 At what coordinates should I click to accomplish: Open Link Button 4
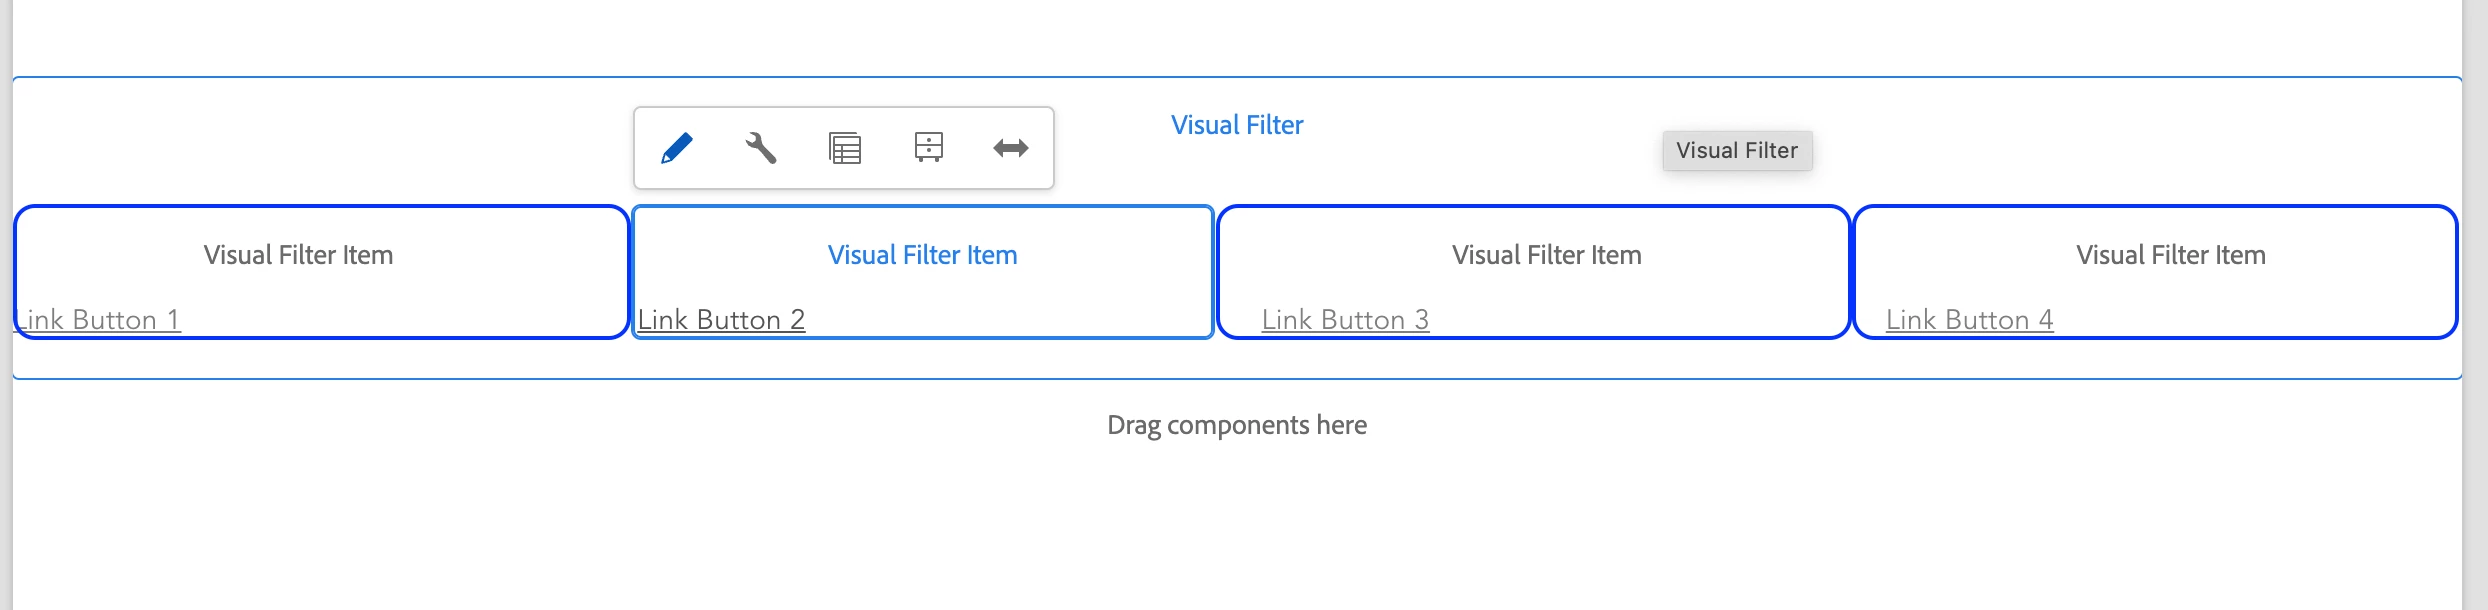tap(1969, 320)
